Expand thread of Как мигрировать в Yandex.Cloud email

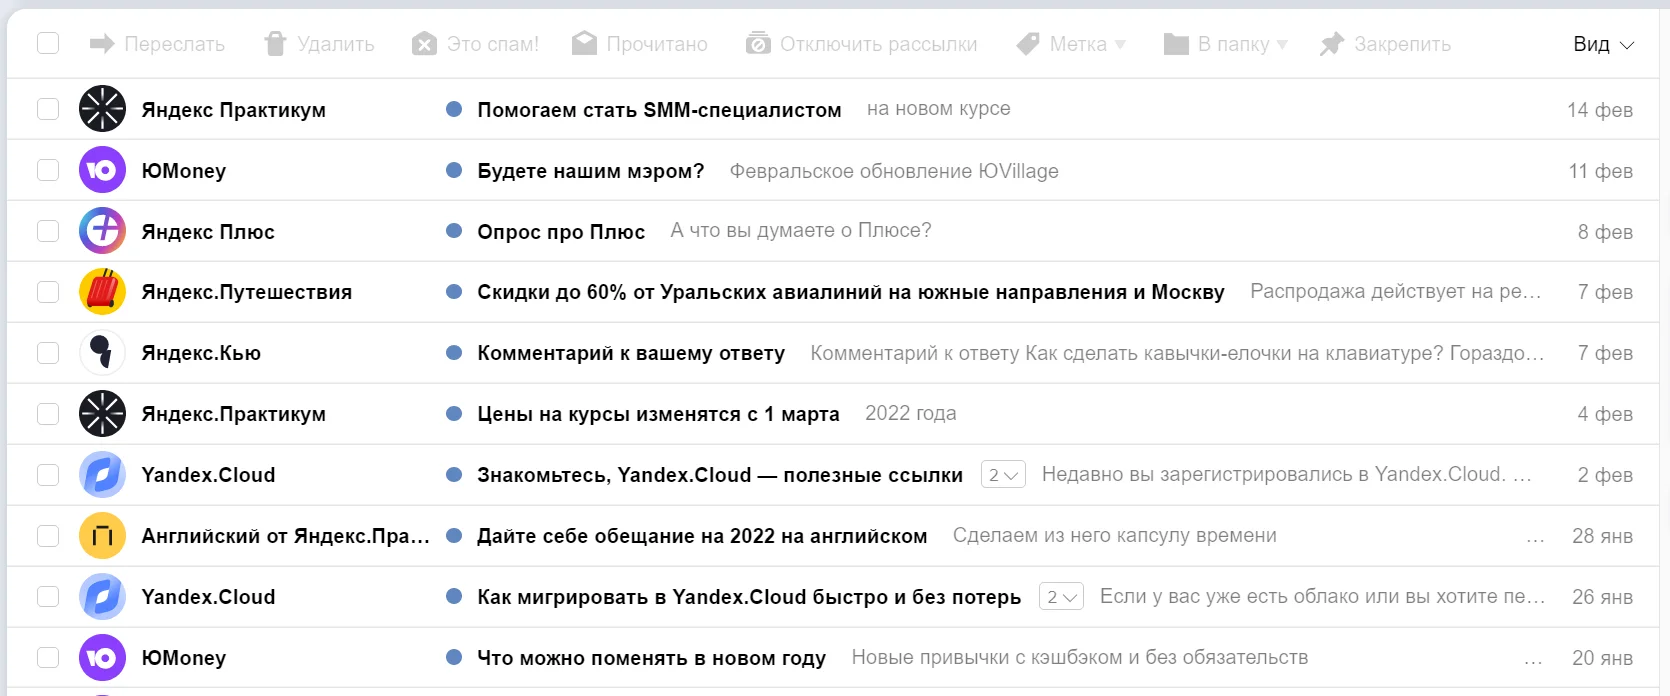(x=1061, y=597)
